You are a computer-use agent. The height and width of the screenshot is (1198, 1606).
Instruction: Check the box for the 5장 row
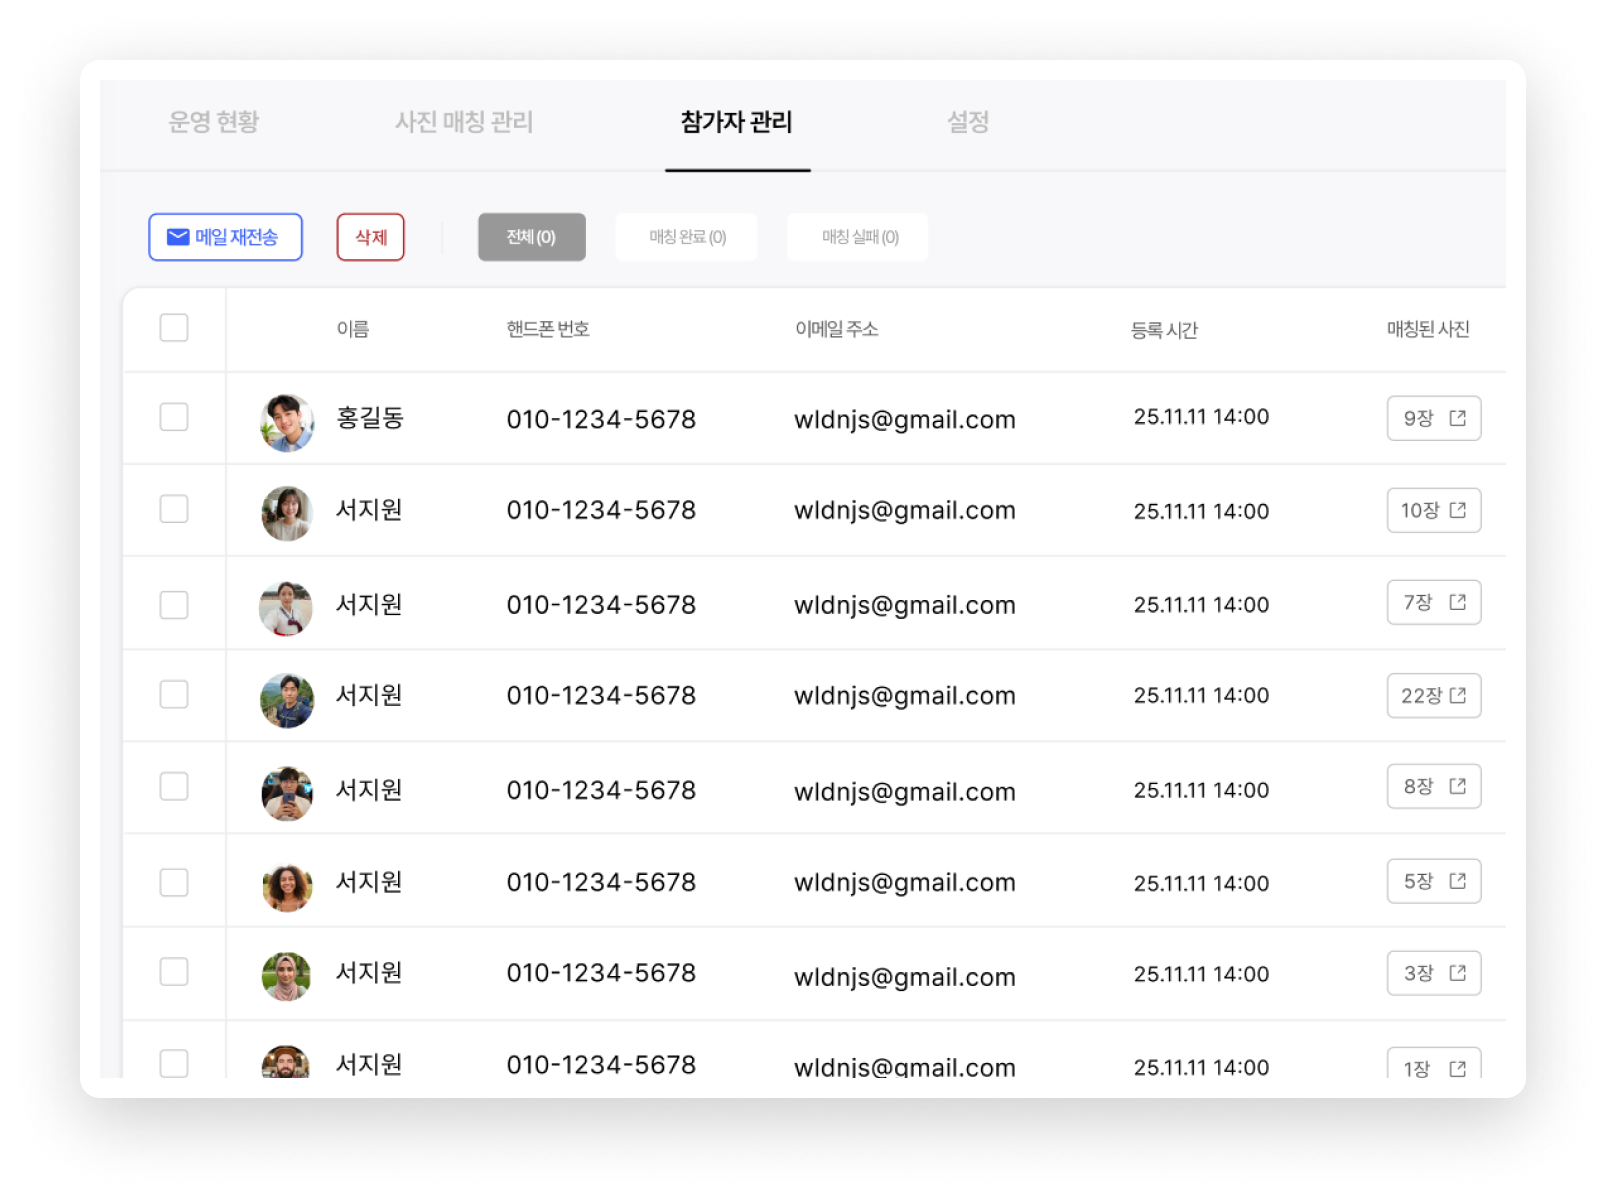click(174, 882)
